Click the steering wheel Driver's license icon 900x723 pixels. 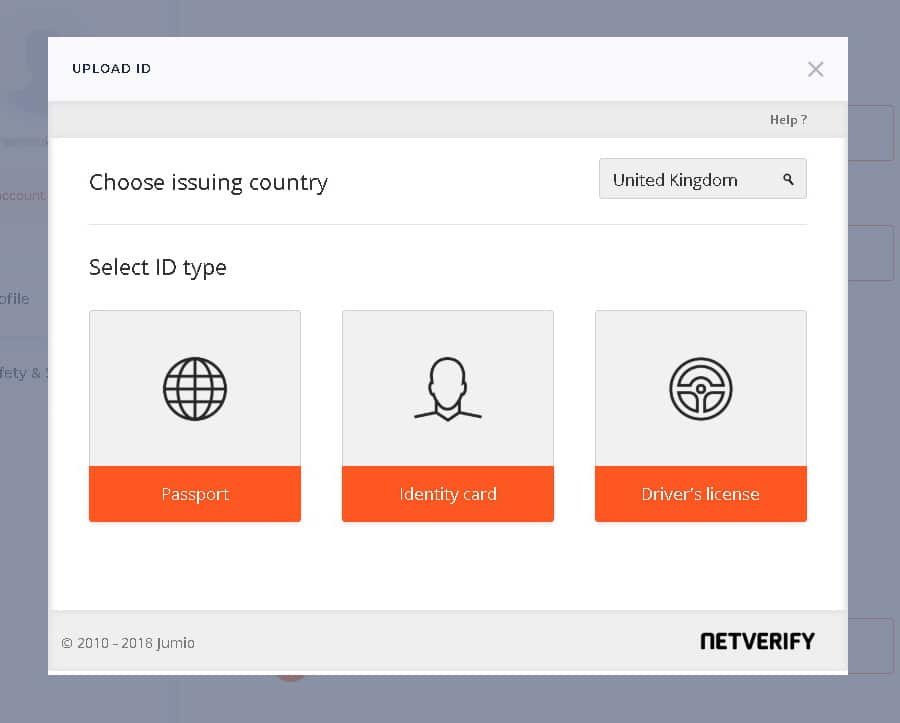(700, 388)
